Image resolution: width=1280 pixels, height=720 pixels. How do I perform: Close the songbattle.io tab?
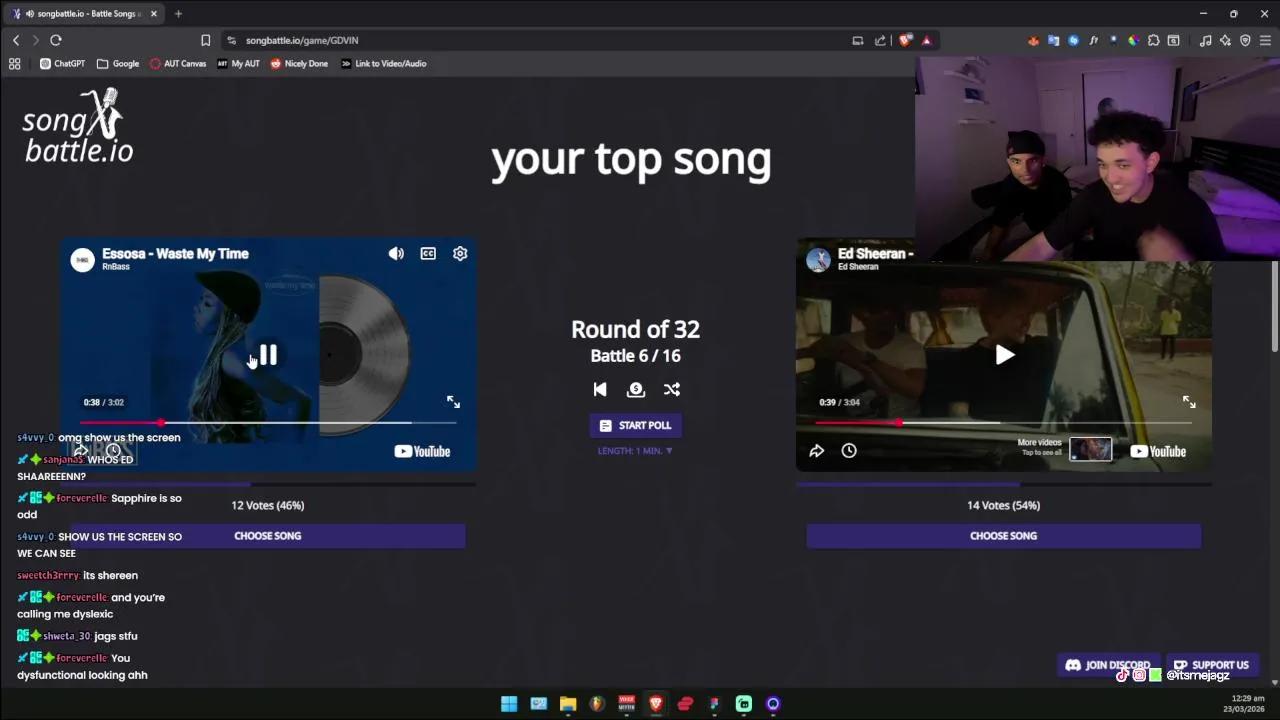154,14
